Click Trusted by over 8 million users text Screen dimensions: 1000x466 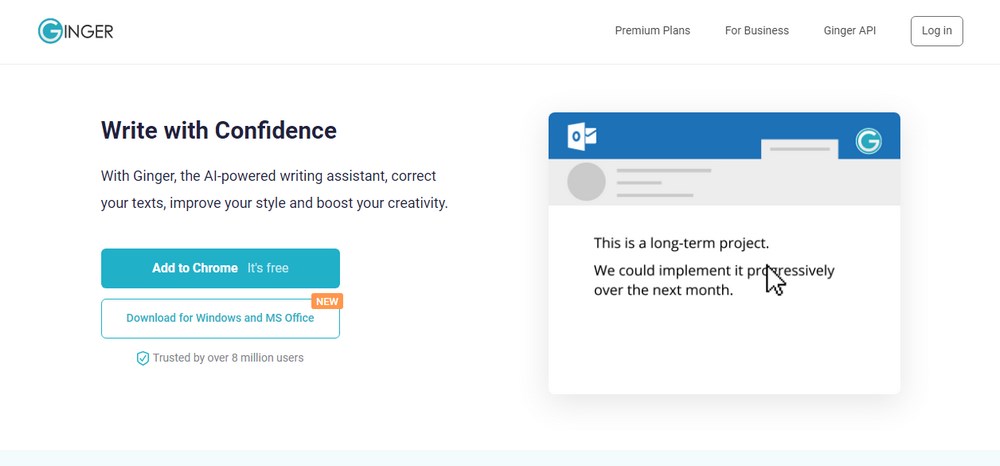(228, 358)
